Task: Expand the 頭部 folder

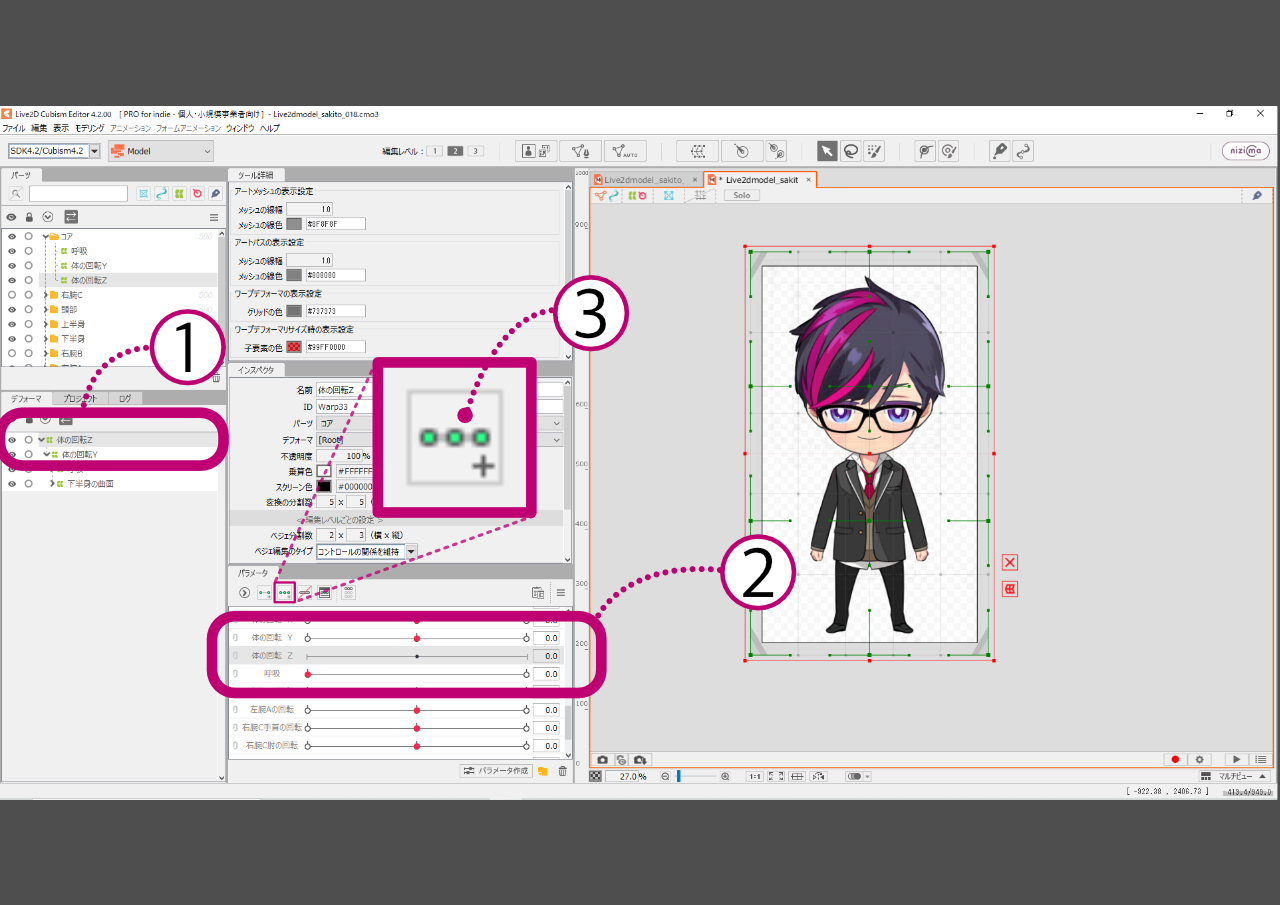Action: click(x=46, y=310)
